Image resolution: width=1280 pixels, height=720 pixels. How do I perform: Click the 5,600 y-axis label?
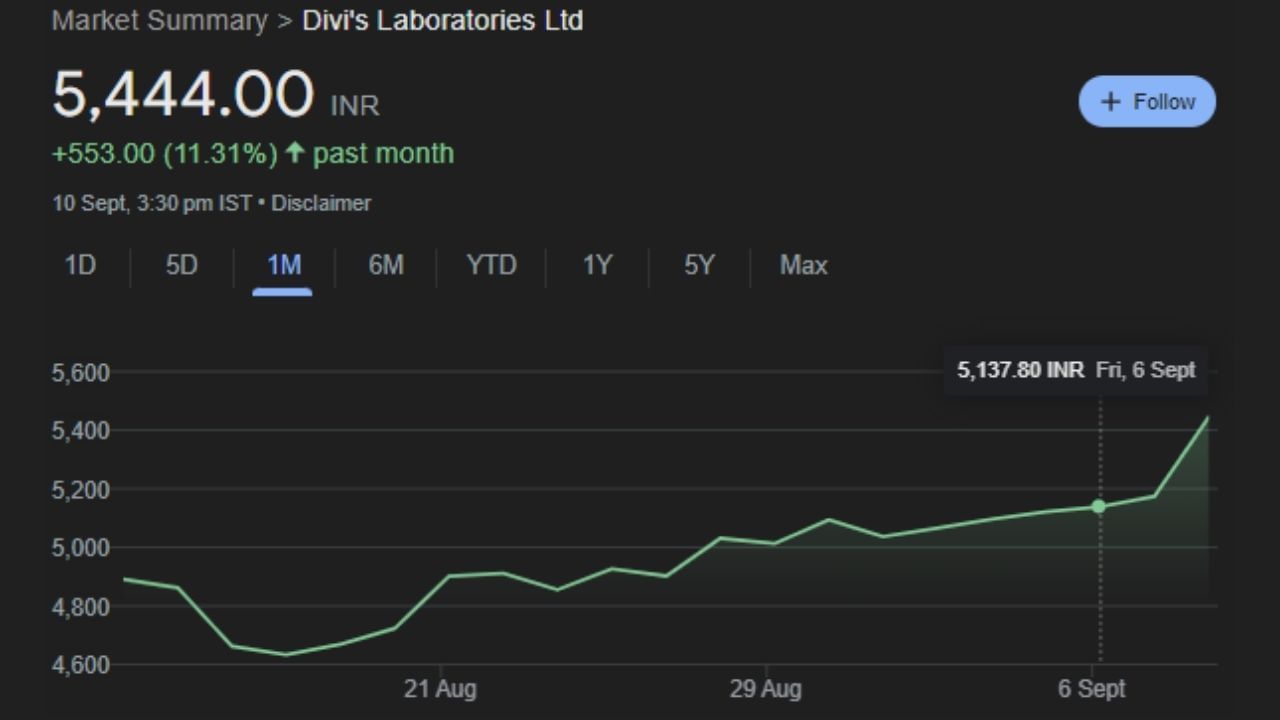pos(80,373)
